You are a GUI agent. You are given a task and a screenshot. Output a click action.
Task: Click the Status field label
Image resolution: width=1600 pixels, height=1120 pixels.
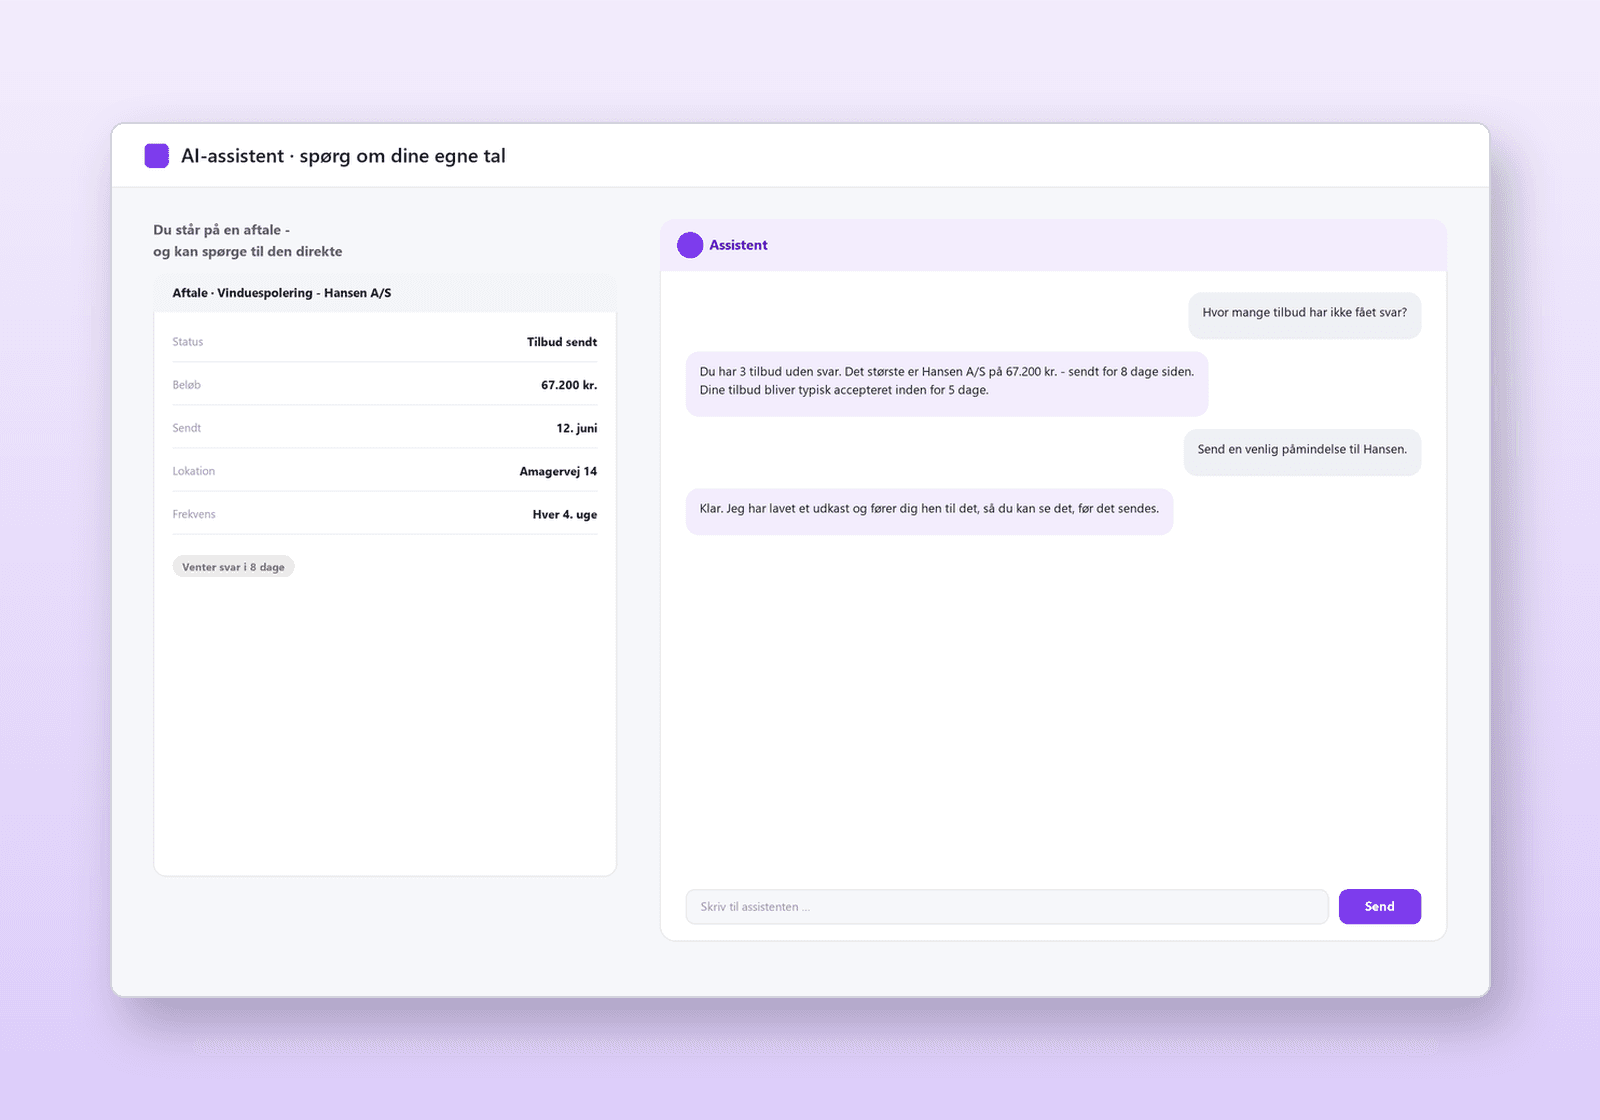point(187,342)
